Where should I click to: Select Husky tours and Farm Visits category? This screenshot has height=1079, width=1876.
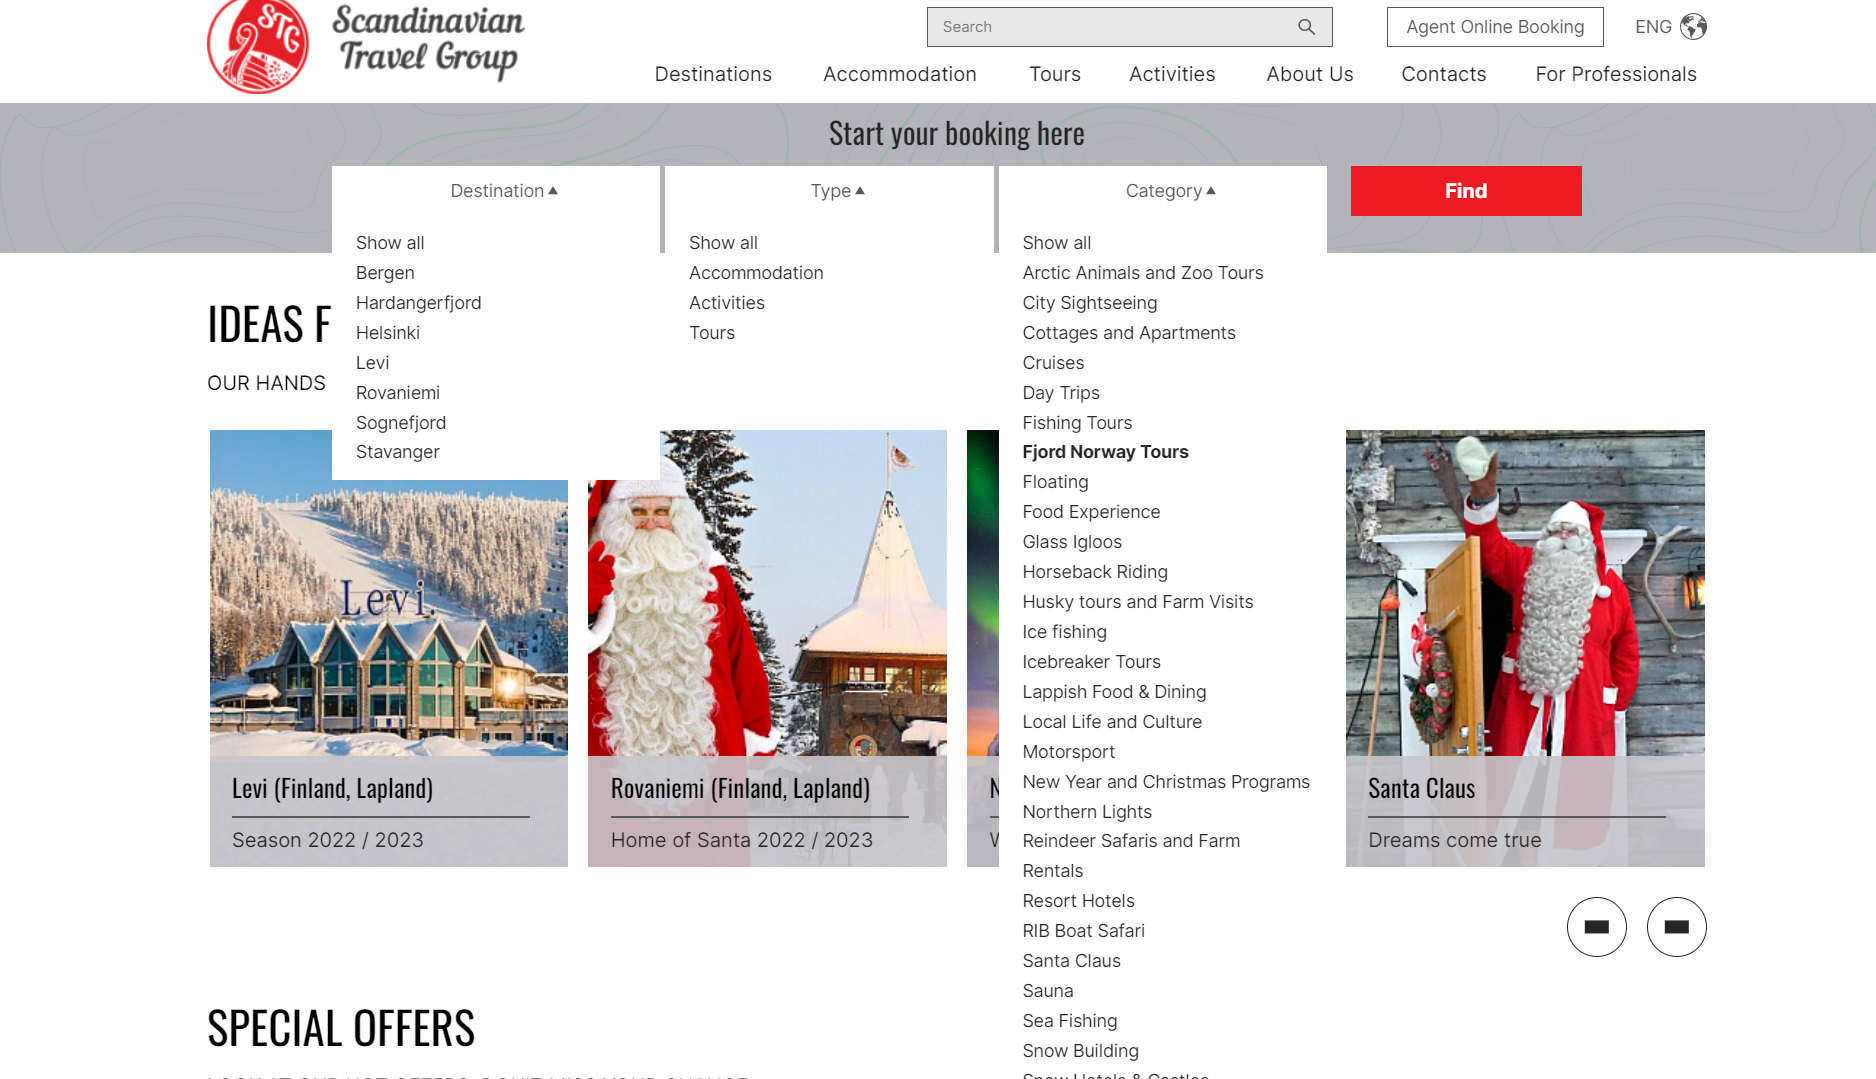tap(1137, 602)
